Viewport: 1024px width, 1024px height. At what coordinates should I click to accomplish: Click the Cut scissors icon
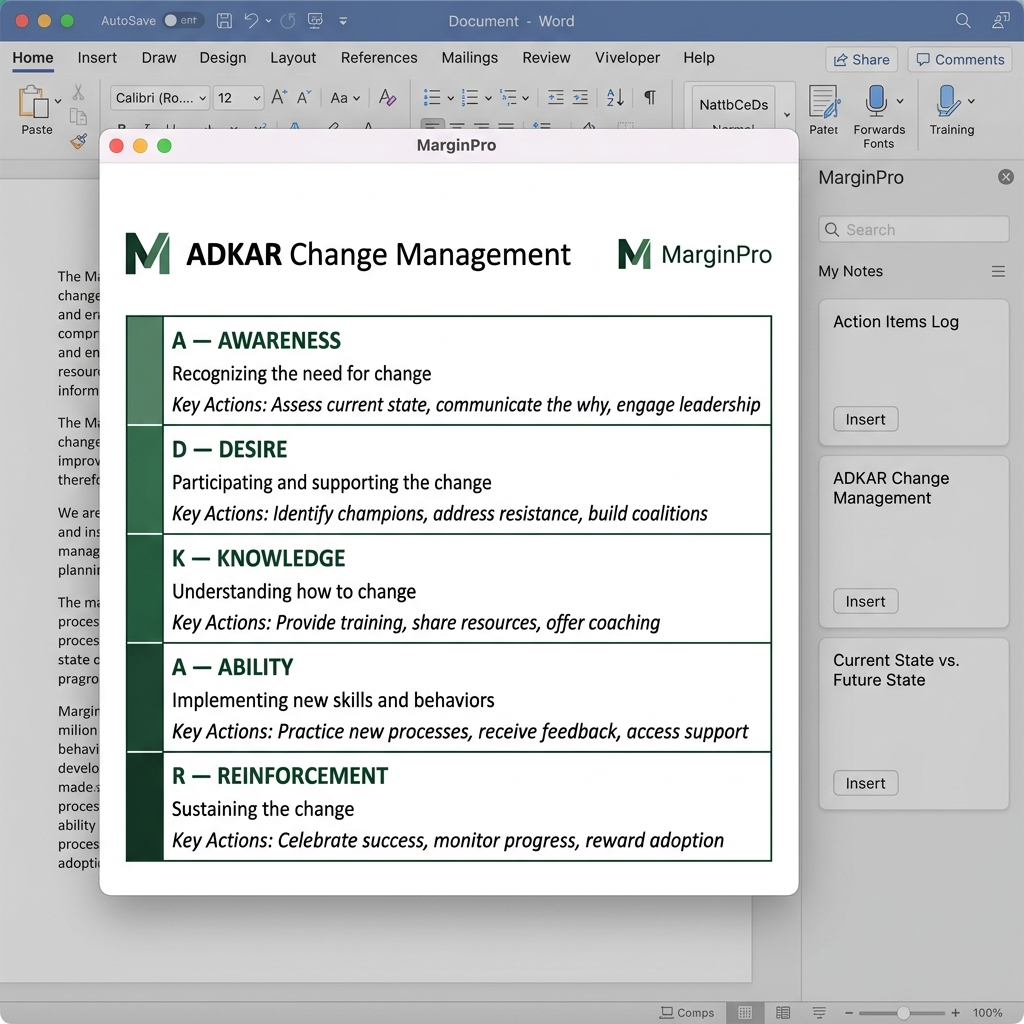pyautogui.click(x=78, y=94)
